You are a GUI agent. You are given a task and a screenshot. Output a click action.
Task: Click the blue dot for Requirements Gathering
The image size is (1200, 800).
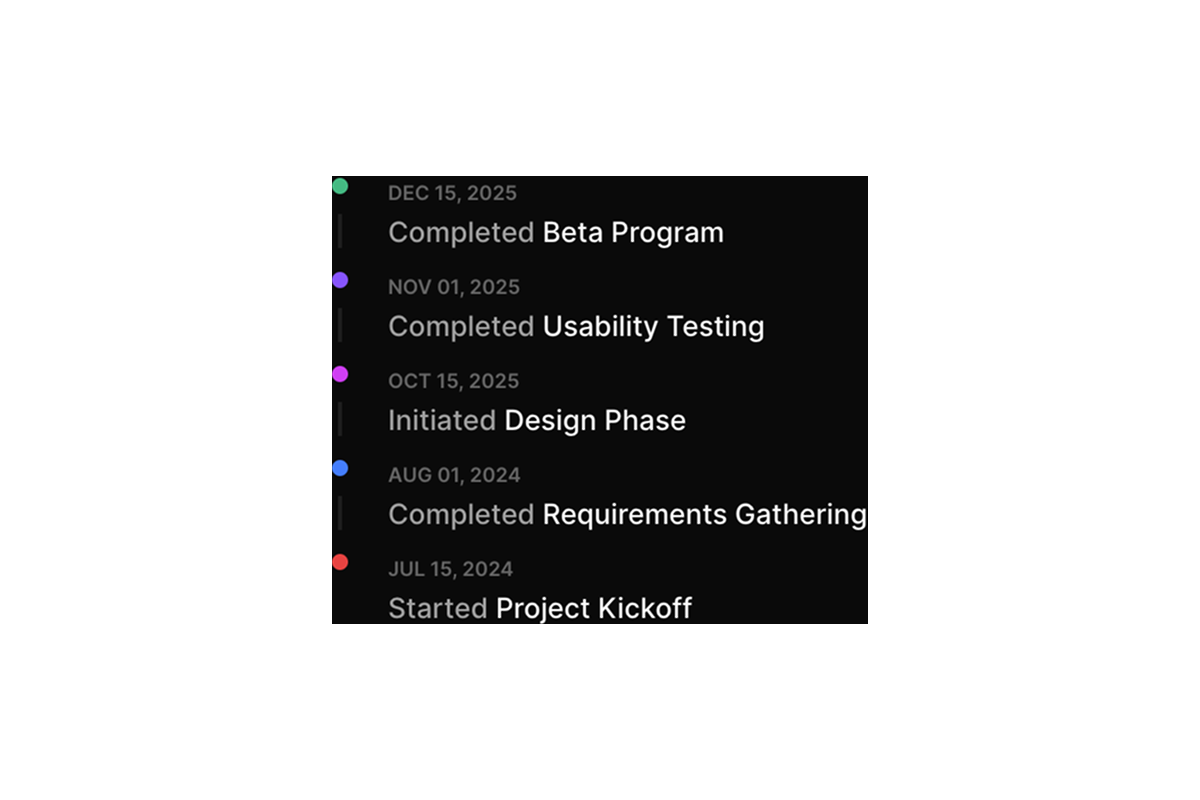tap(340, 468)
